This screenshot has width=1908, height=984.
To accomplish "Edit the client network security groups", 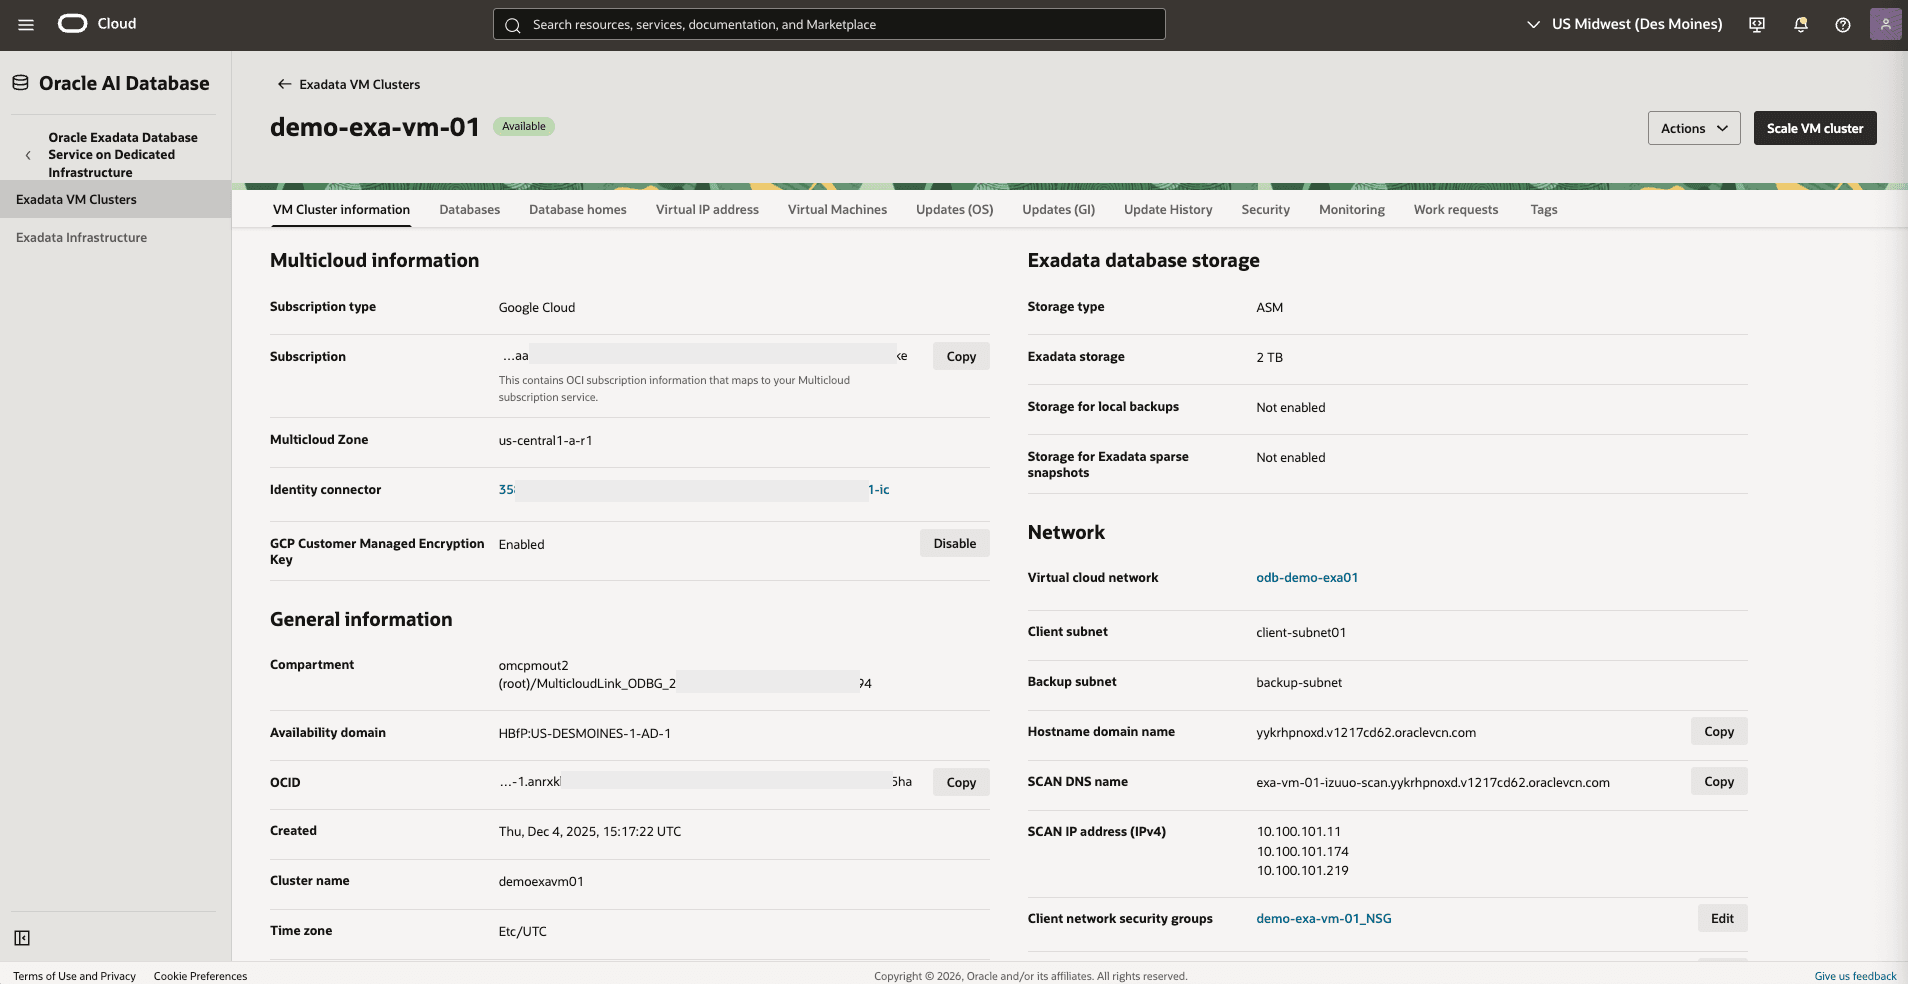I will point(1721,918).
